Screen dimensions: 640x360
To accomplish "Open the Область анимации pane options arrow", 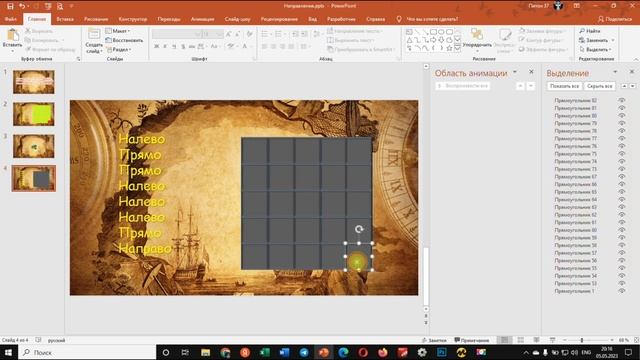I will pos(515,72).
